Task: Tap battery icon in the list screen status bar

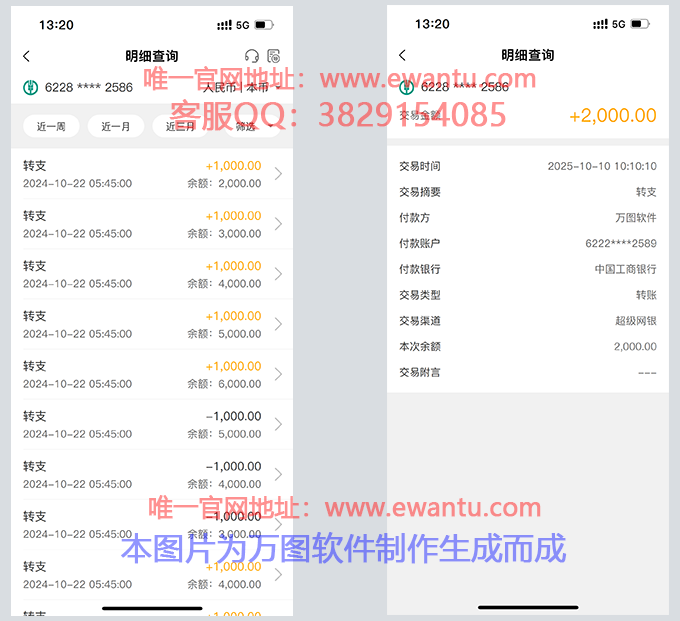Action: 264,25
